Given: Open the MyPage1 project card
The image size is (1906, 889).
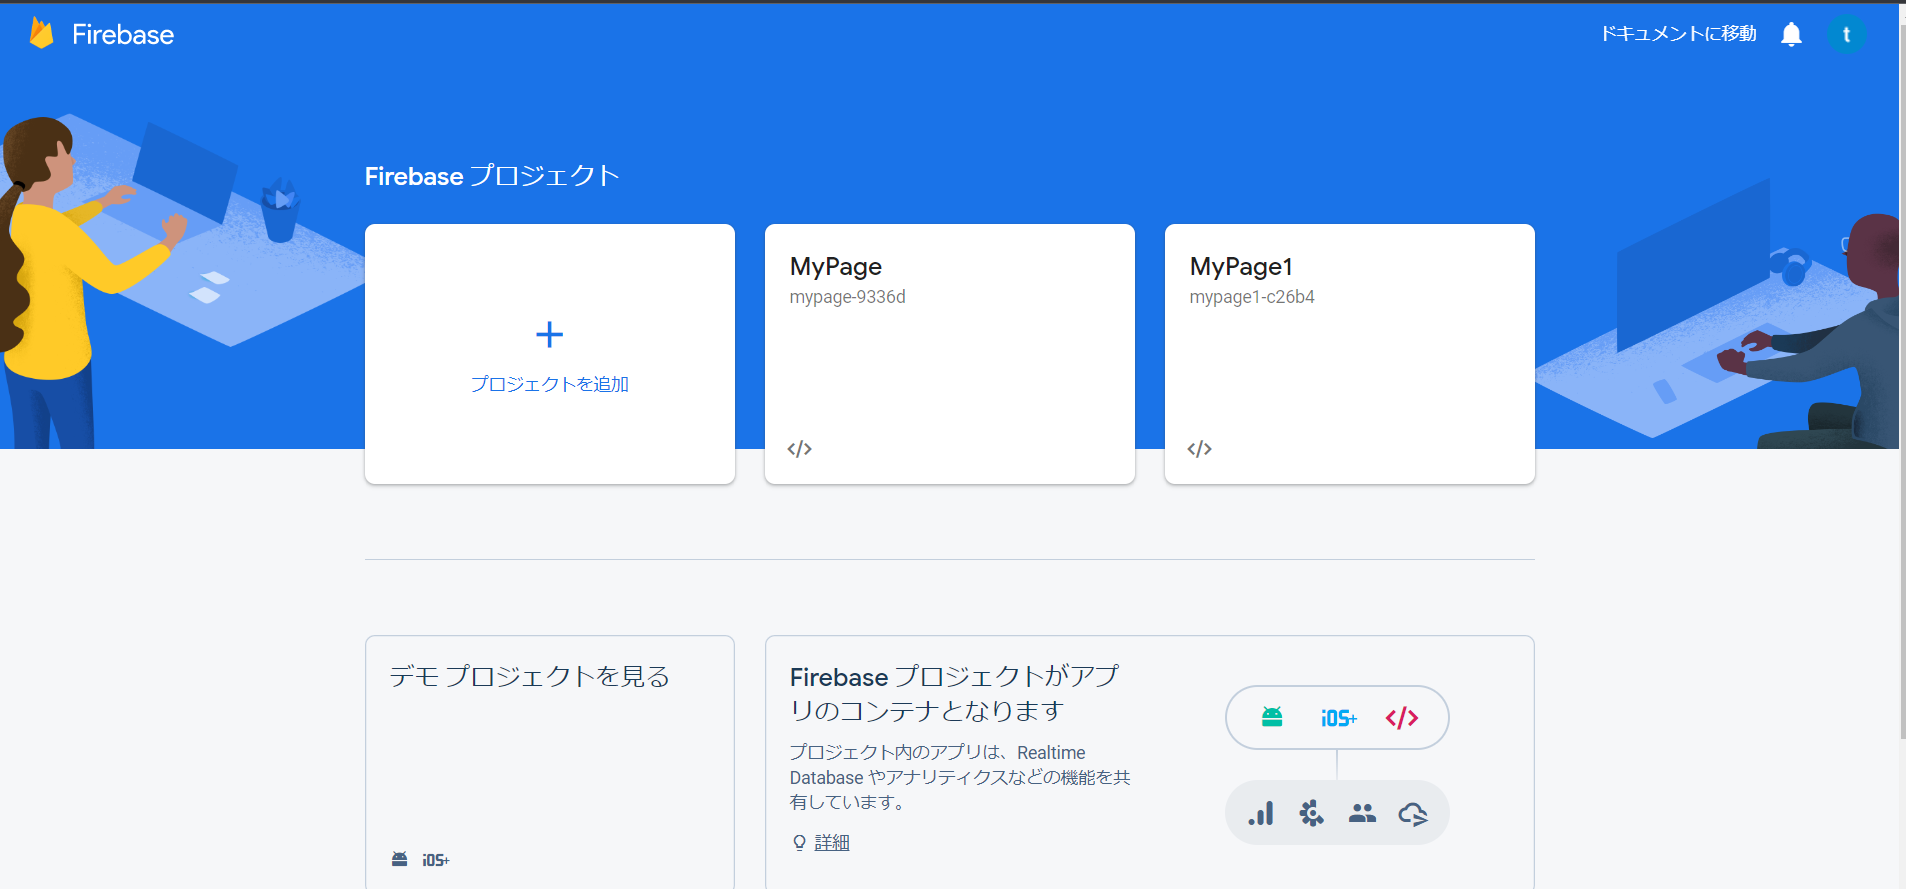Looking at the screenshot, I should 1349,354.
